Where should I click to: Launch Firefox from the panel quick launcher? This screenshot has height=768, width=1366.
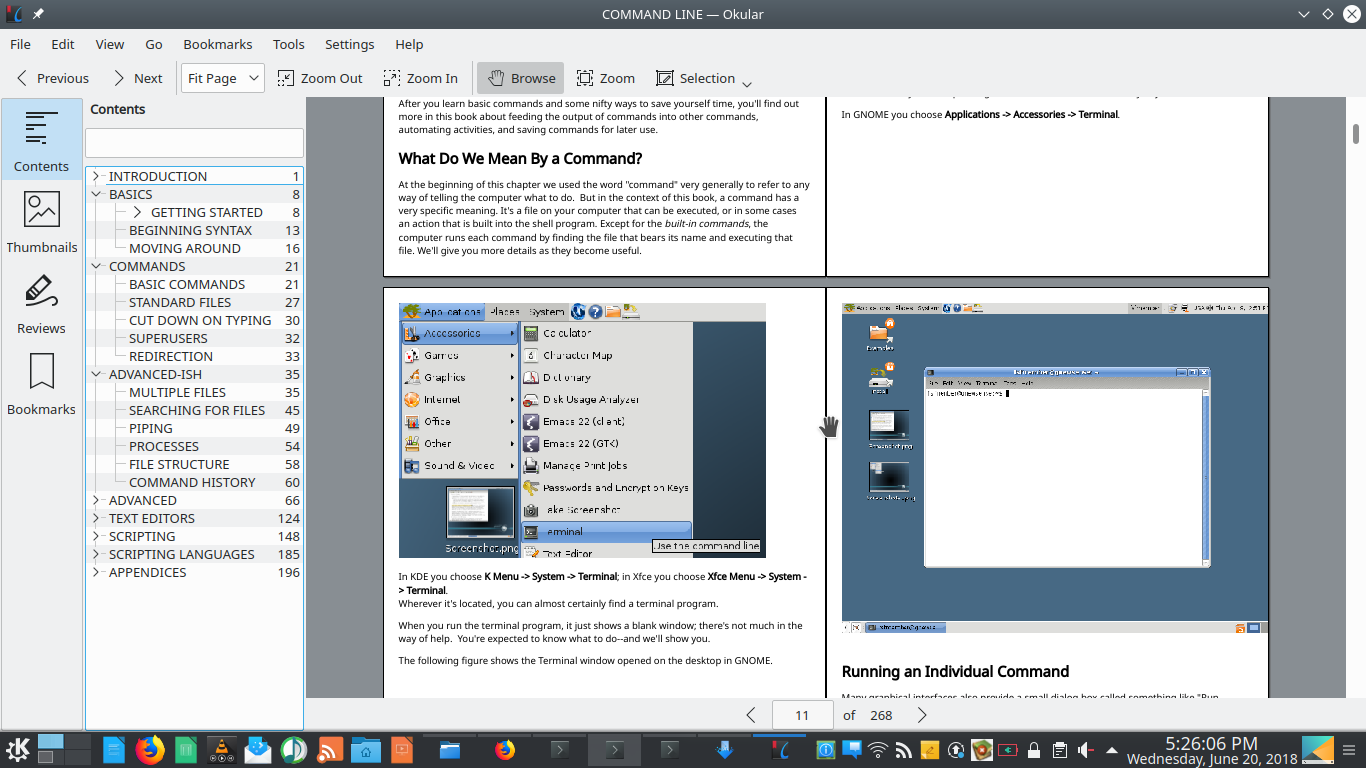coord(150,748)
